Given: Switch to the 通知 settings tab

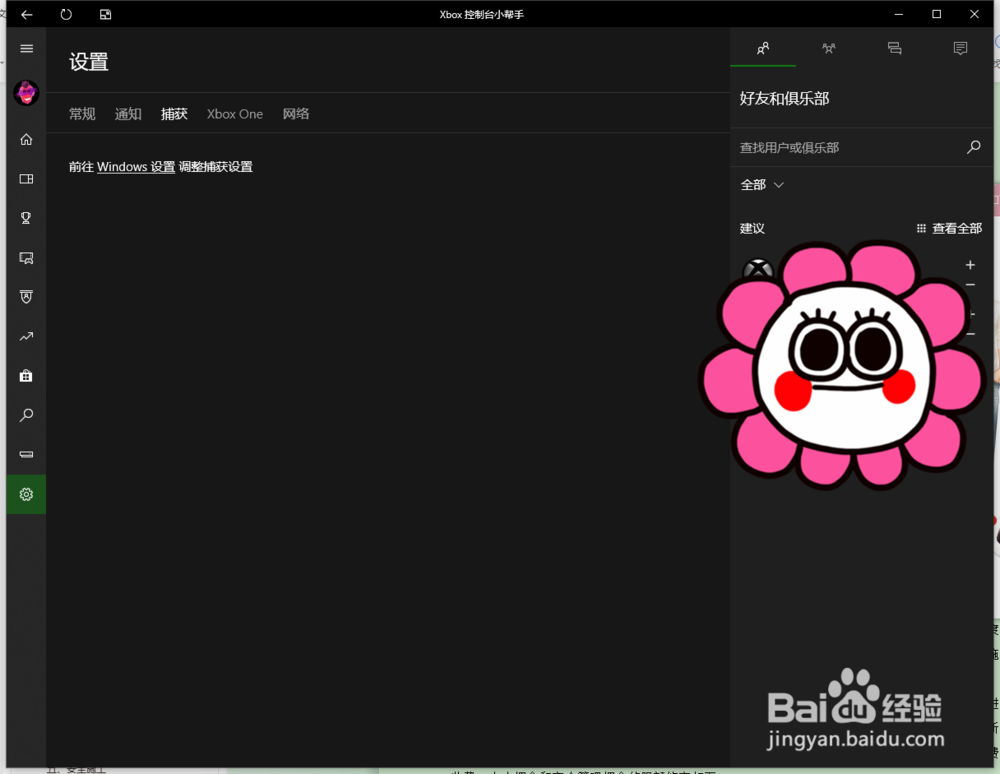Looking at the screenshot, I should point(128,113).
